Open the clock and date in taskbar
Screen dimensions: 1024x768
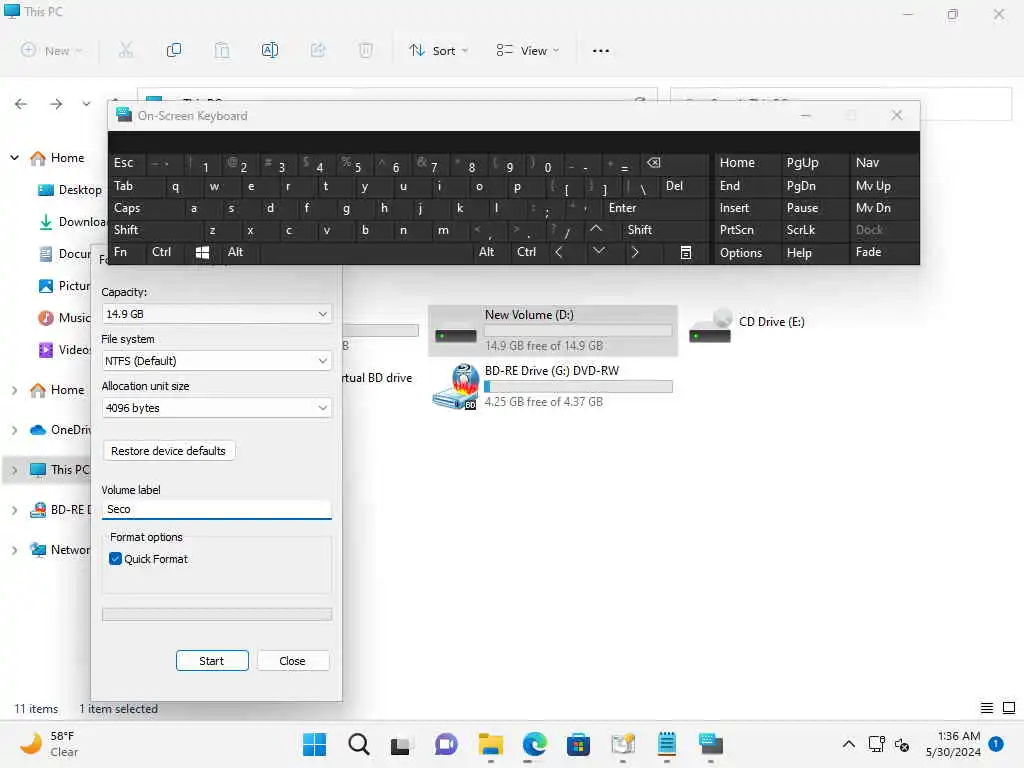[953, 744]
